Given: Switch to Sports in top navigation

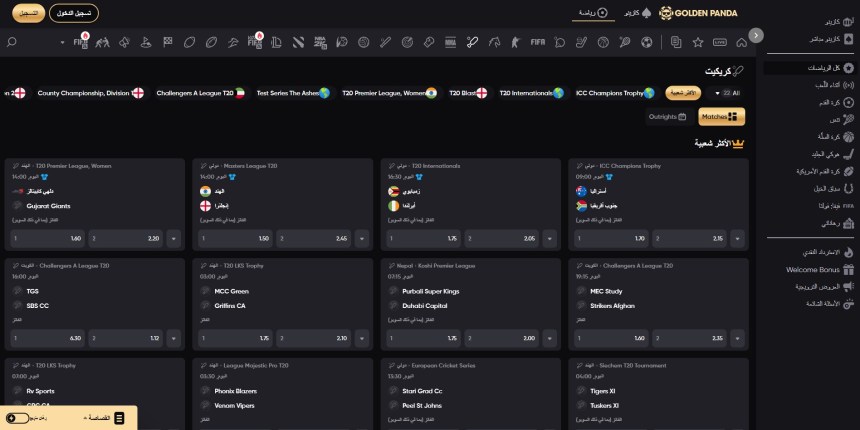Looking at the screenshot, I should pyautogui.click(x=593, y=13).
